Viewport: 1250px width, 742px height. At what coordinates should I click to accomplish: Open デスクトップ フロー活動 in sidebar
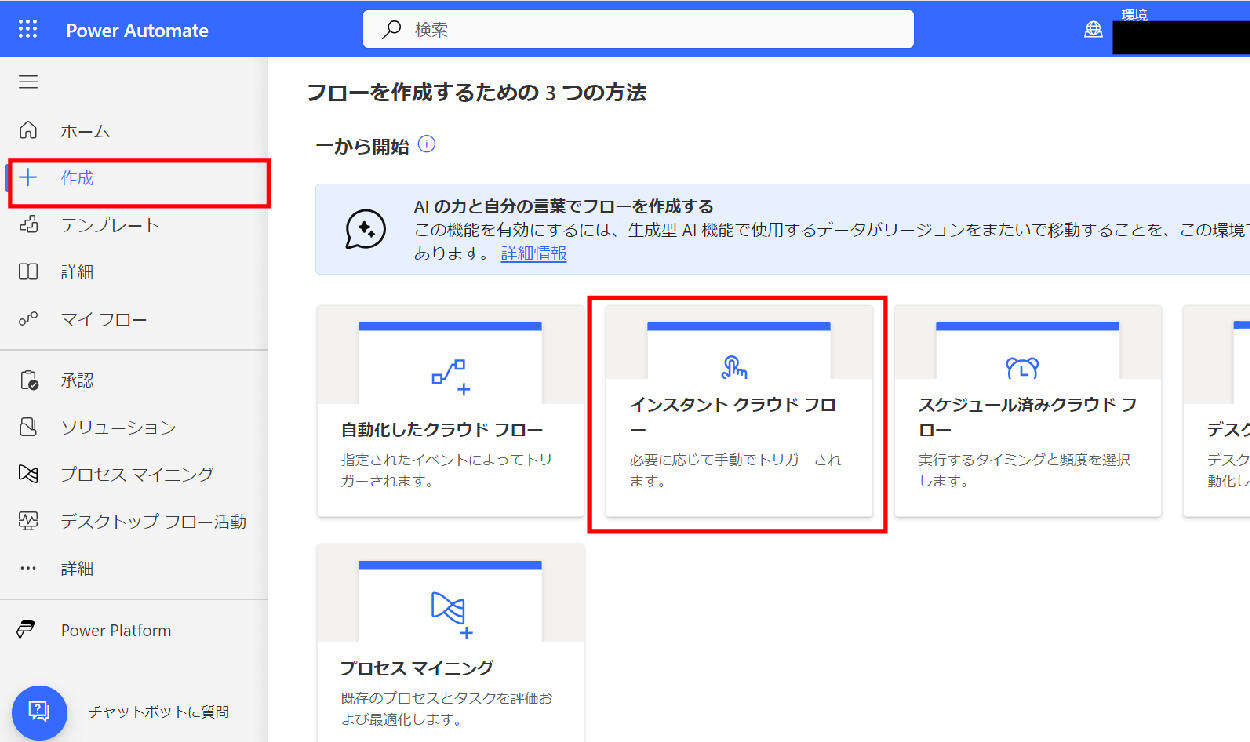152,521
